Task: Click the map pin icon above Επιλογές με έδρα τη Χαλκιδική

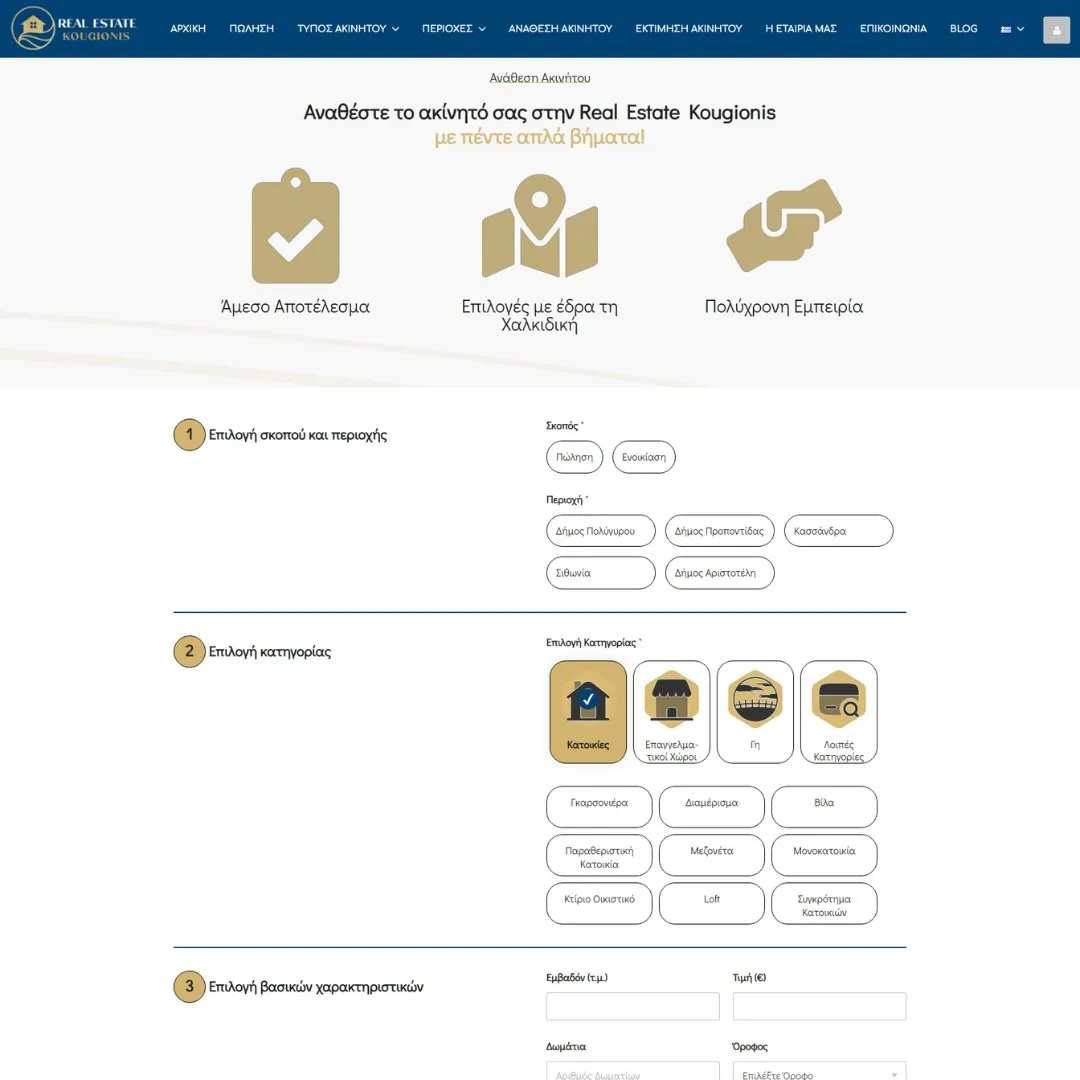Action: [540, 226]
